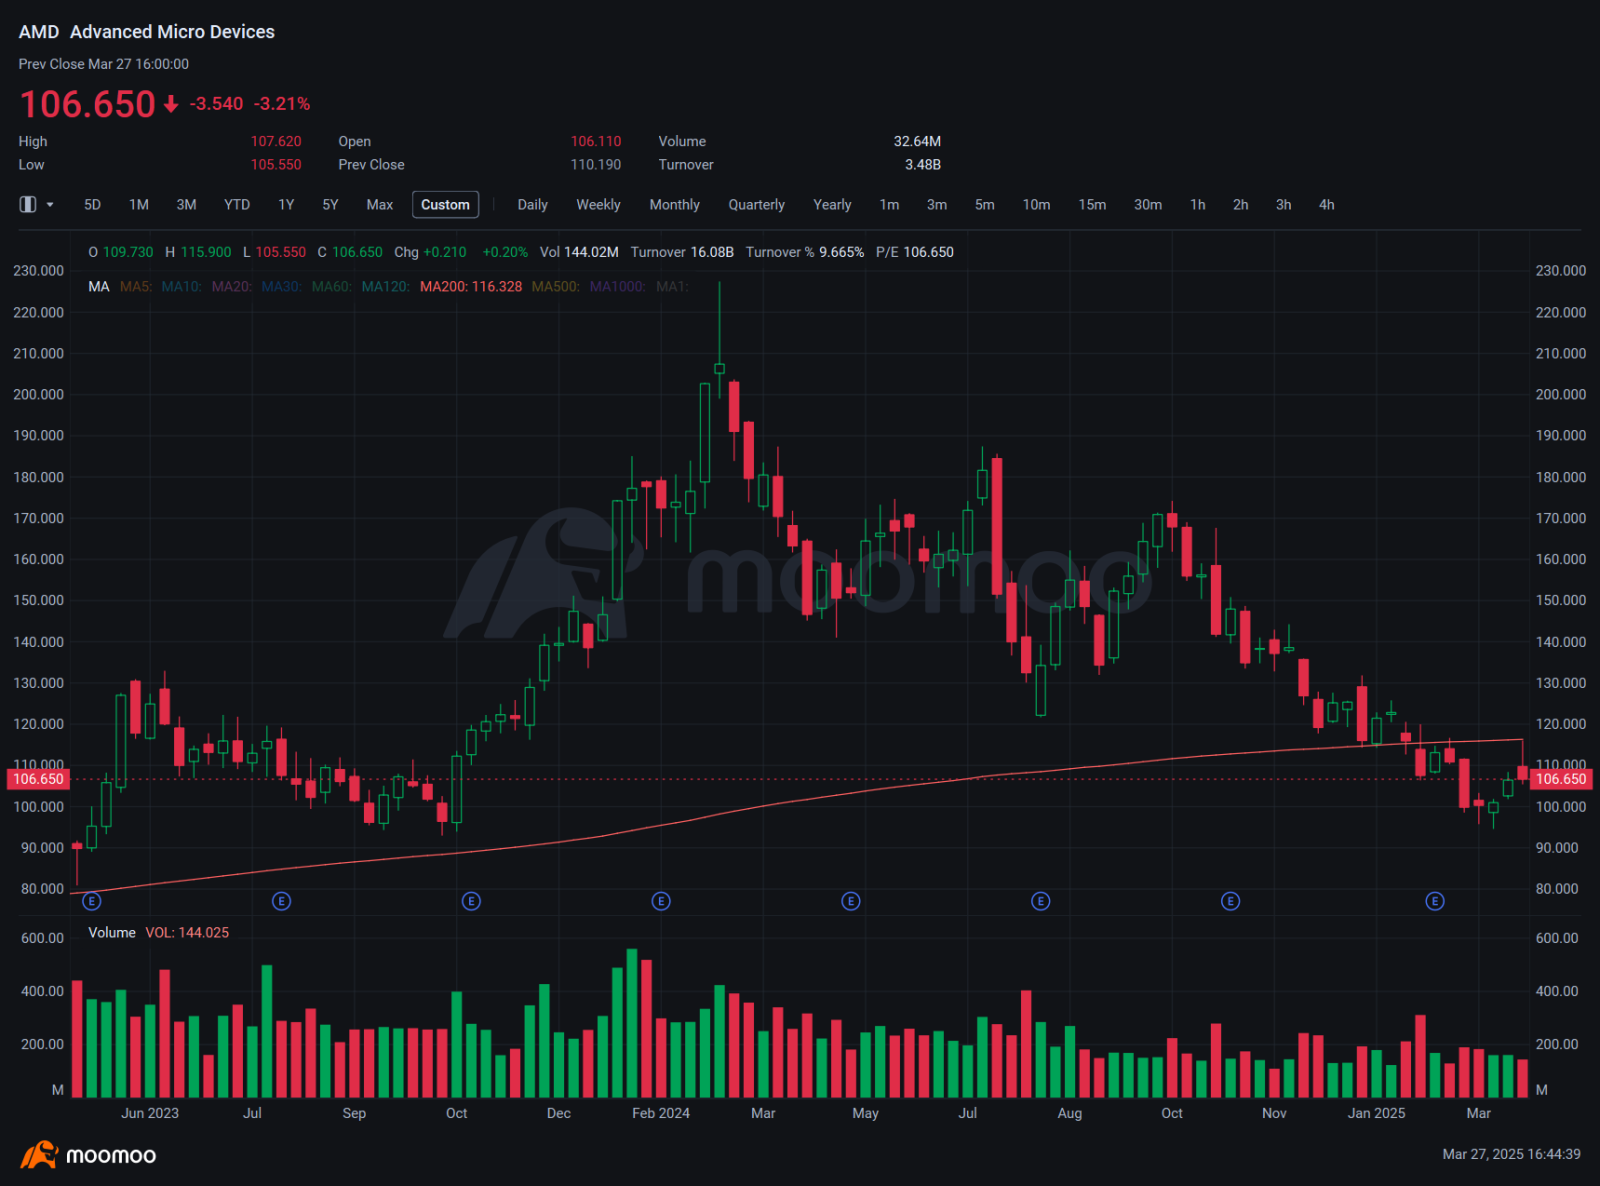Click the MA200: 116.328 value
Image resolution: width=1600 pixels, height=1186 pixels.
(x=471, y=287)
